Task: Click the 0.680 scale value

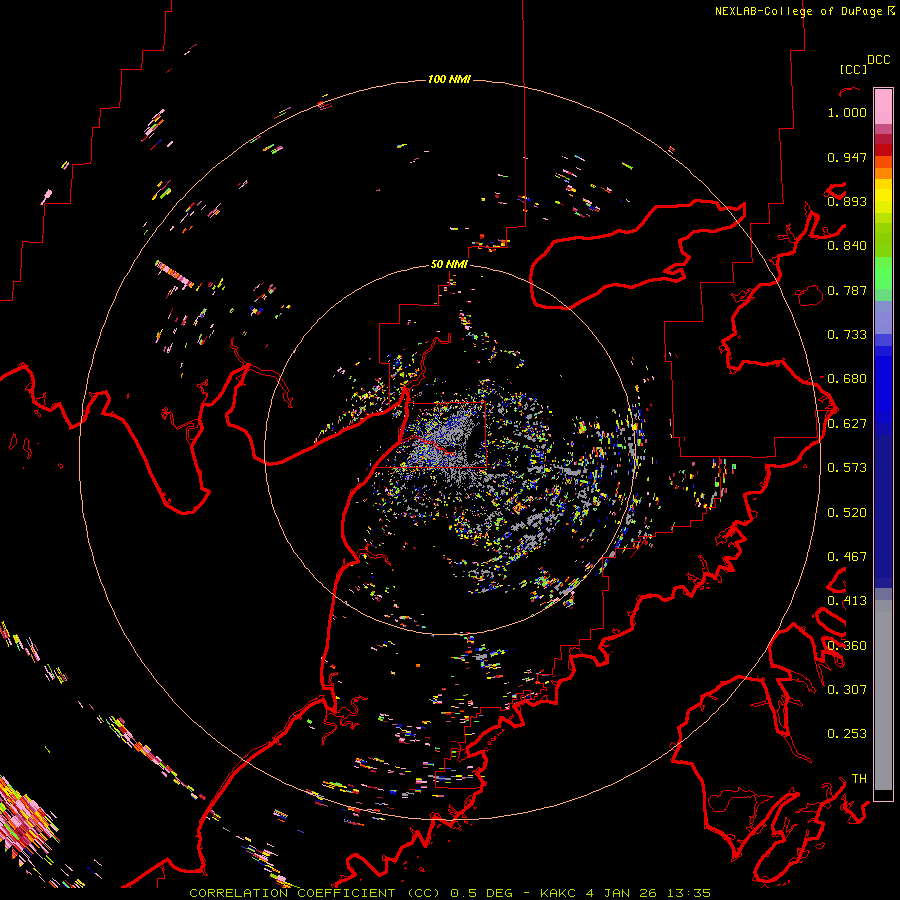Action: point(847,379)
